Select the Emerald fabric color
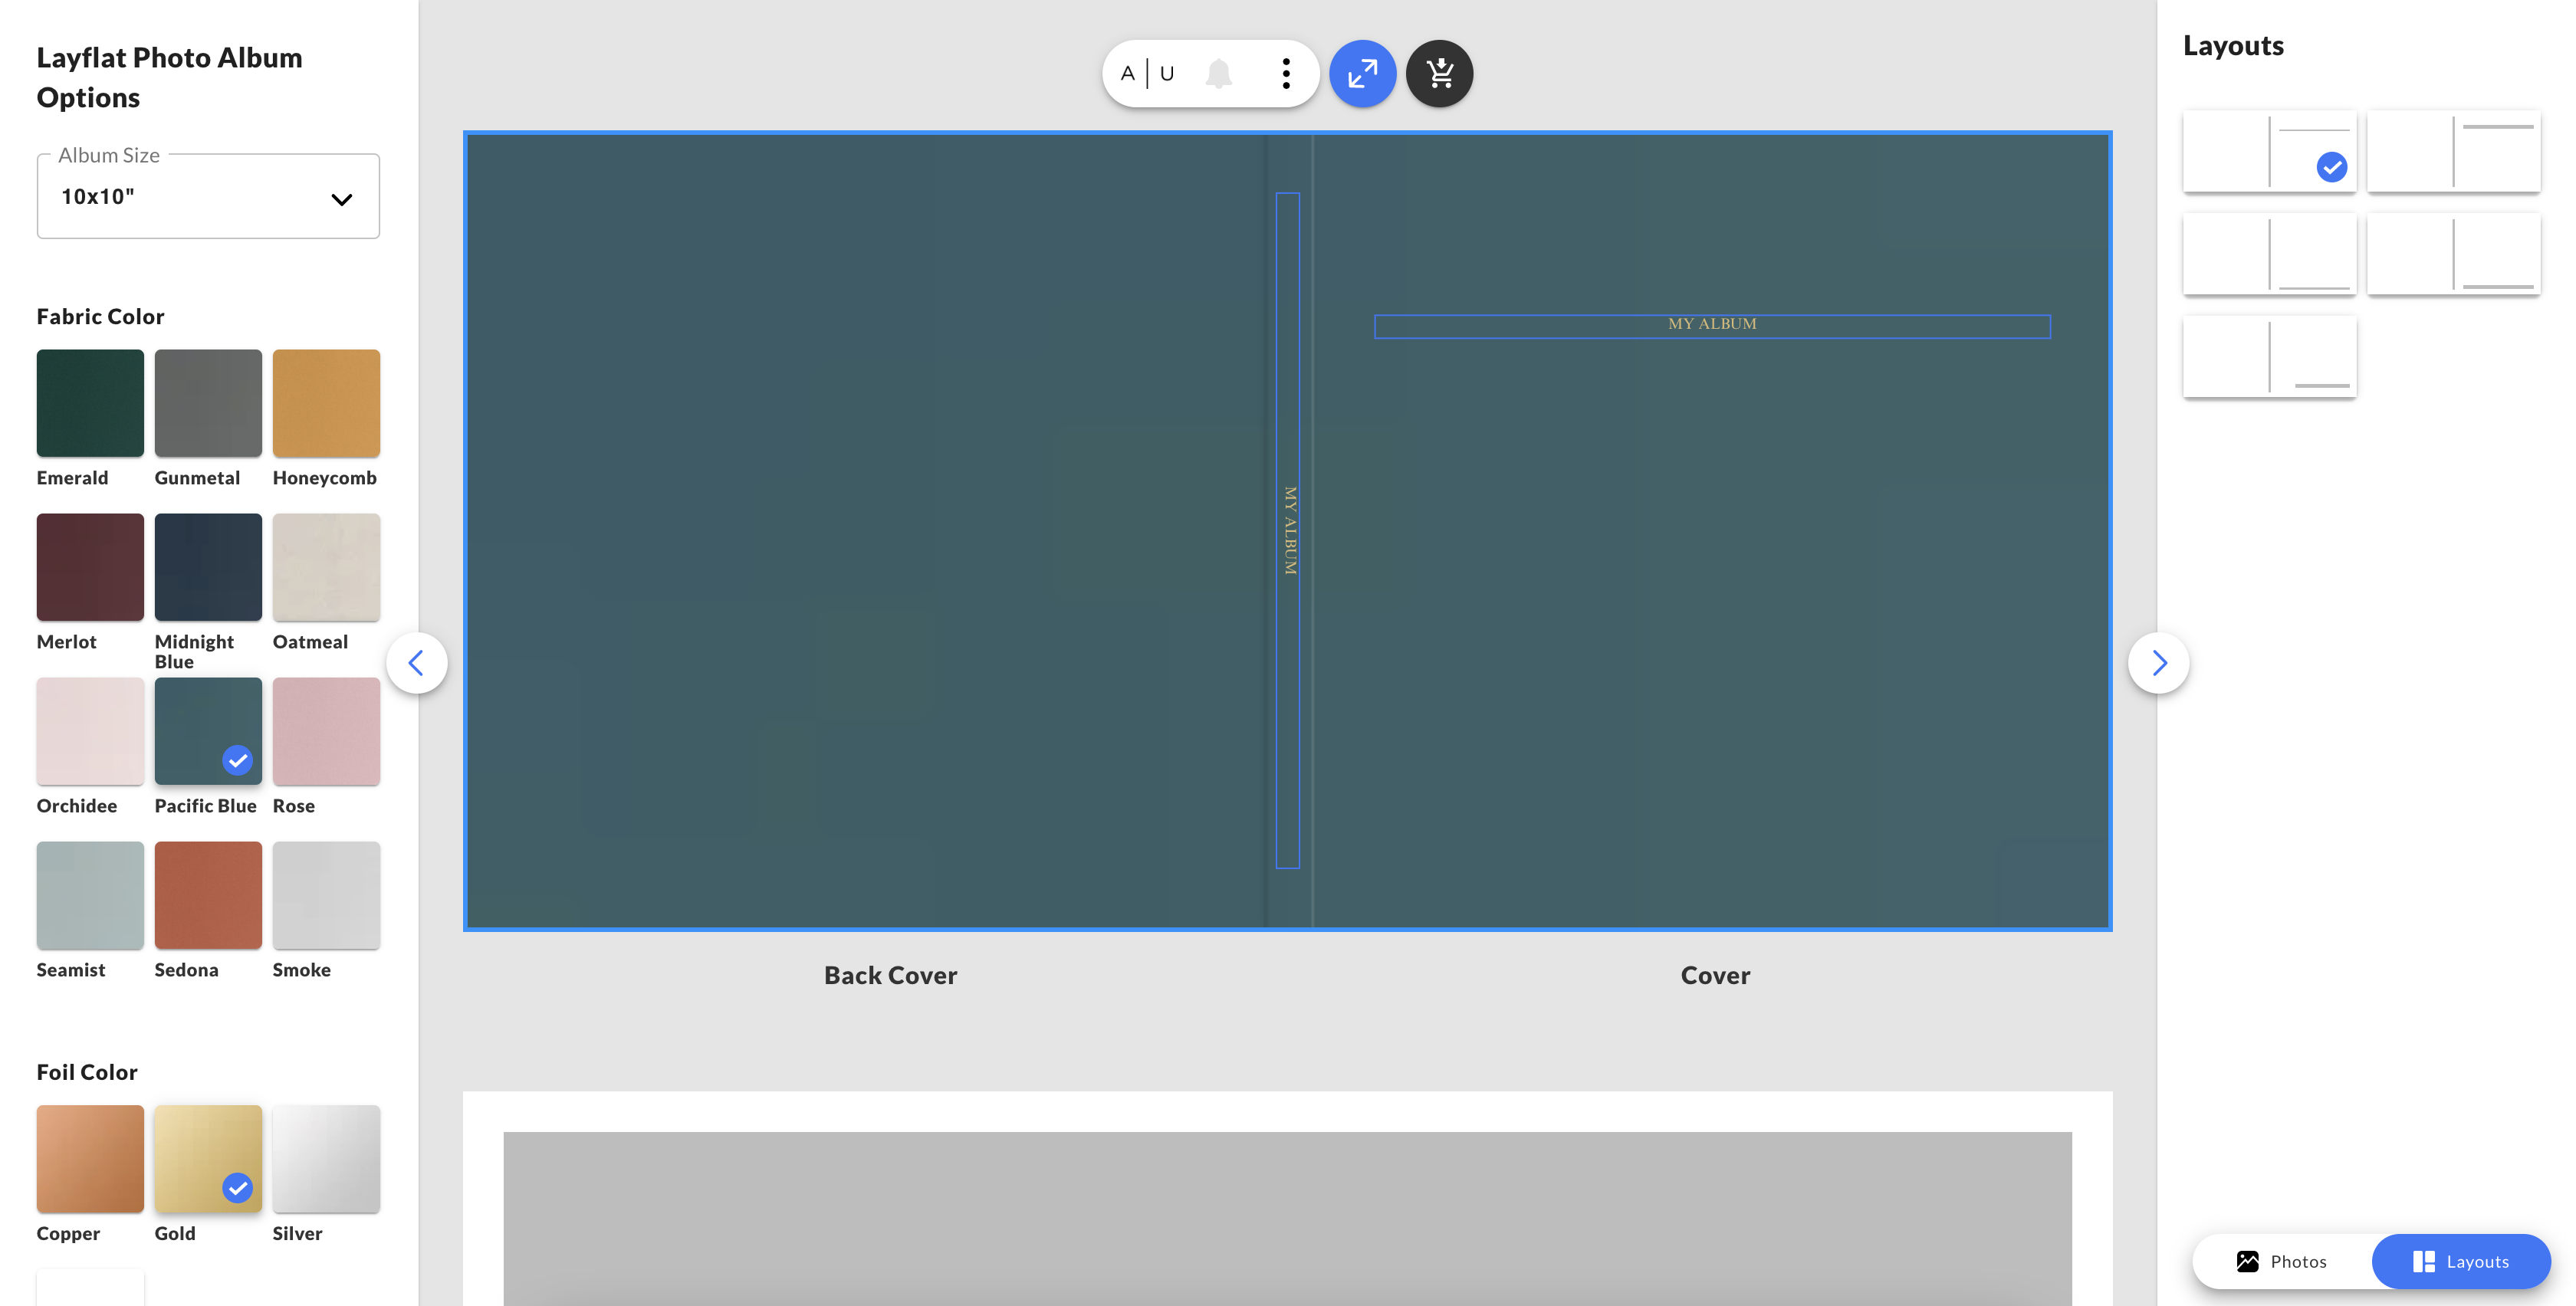Screen dimensions: 2576x1306 [x=90, y=403]
